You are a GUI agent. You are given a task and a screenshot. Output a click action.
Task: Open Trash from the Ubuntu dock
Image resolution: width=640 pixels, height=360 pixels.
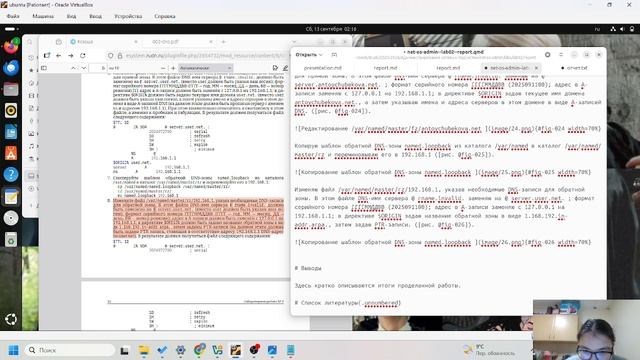[11, 239]
